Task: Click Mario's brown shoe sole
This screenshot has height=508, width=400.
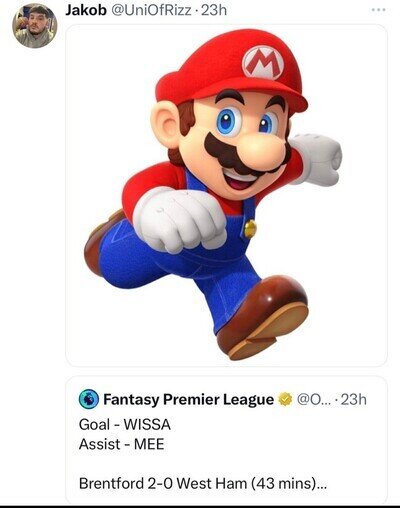Action: [x=269, y=332]
